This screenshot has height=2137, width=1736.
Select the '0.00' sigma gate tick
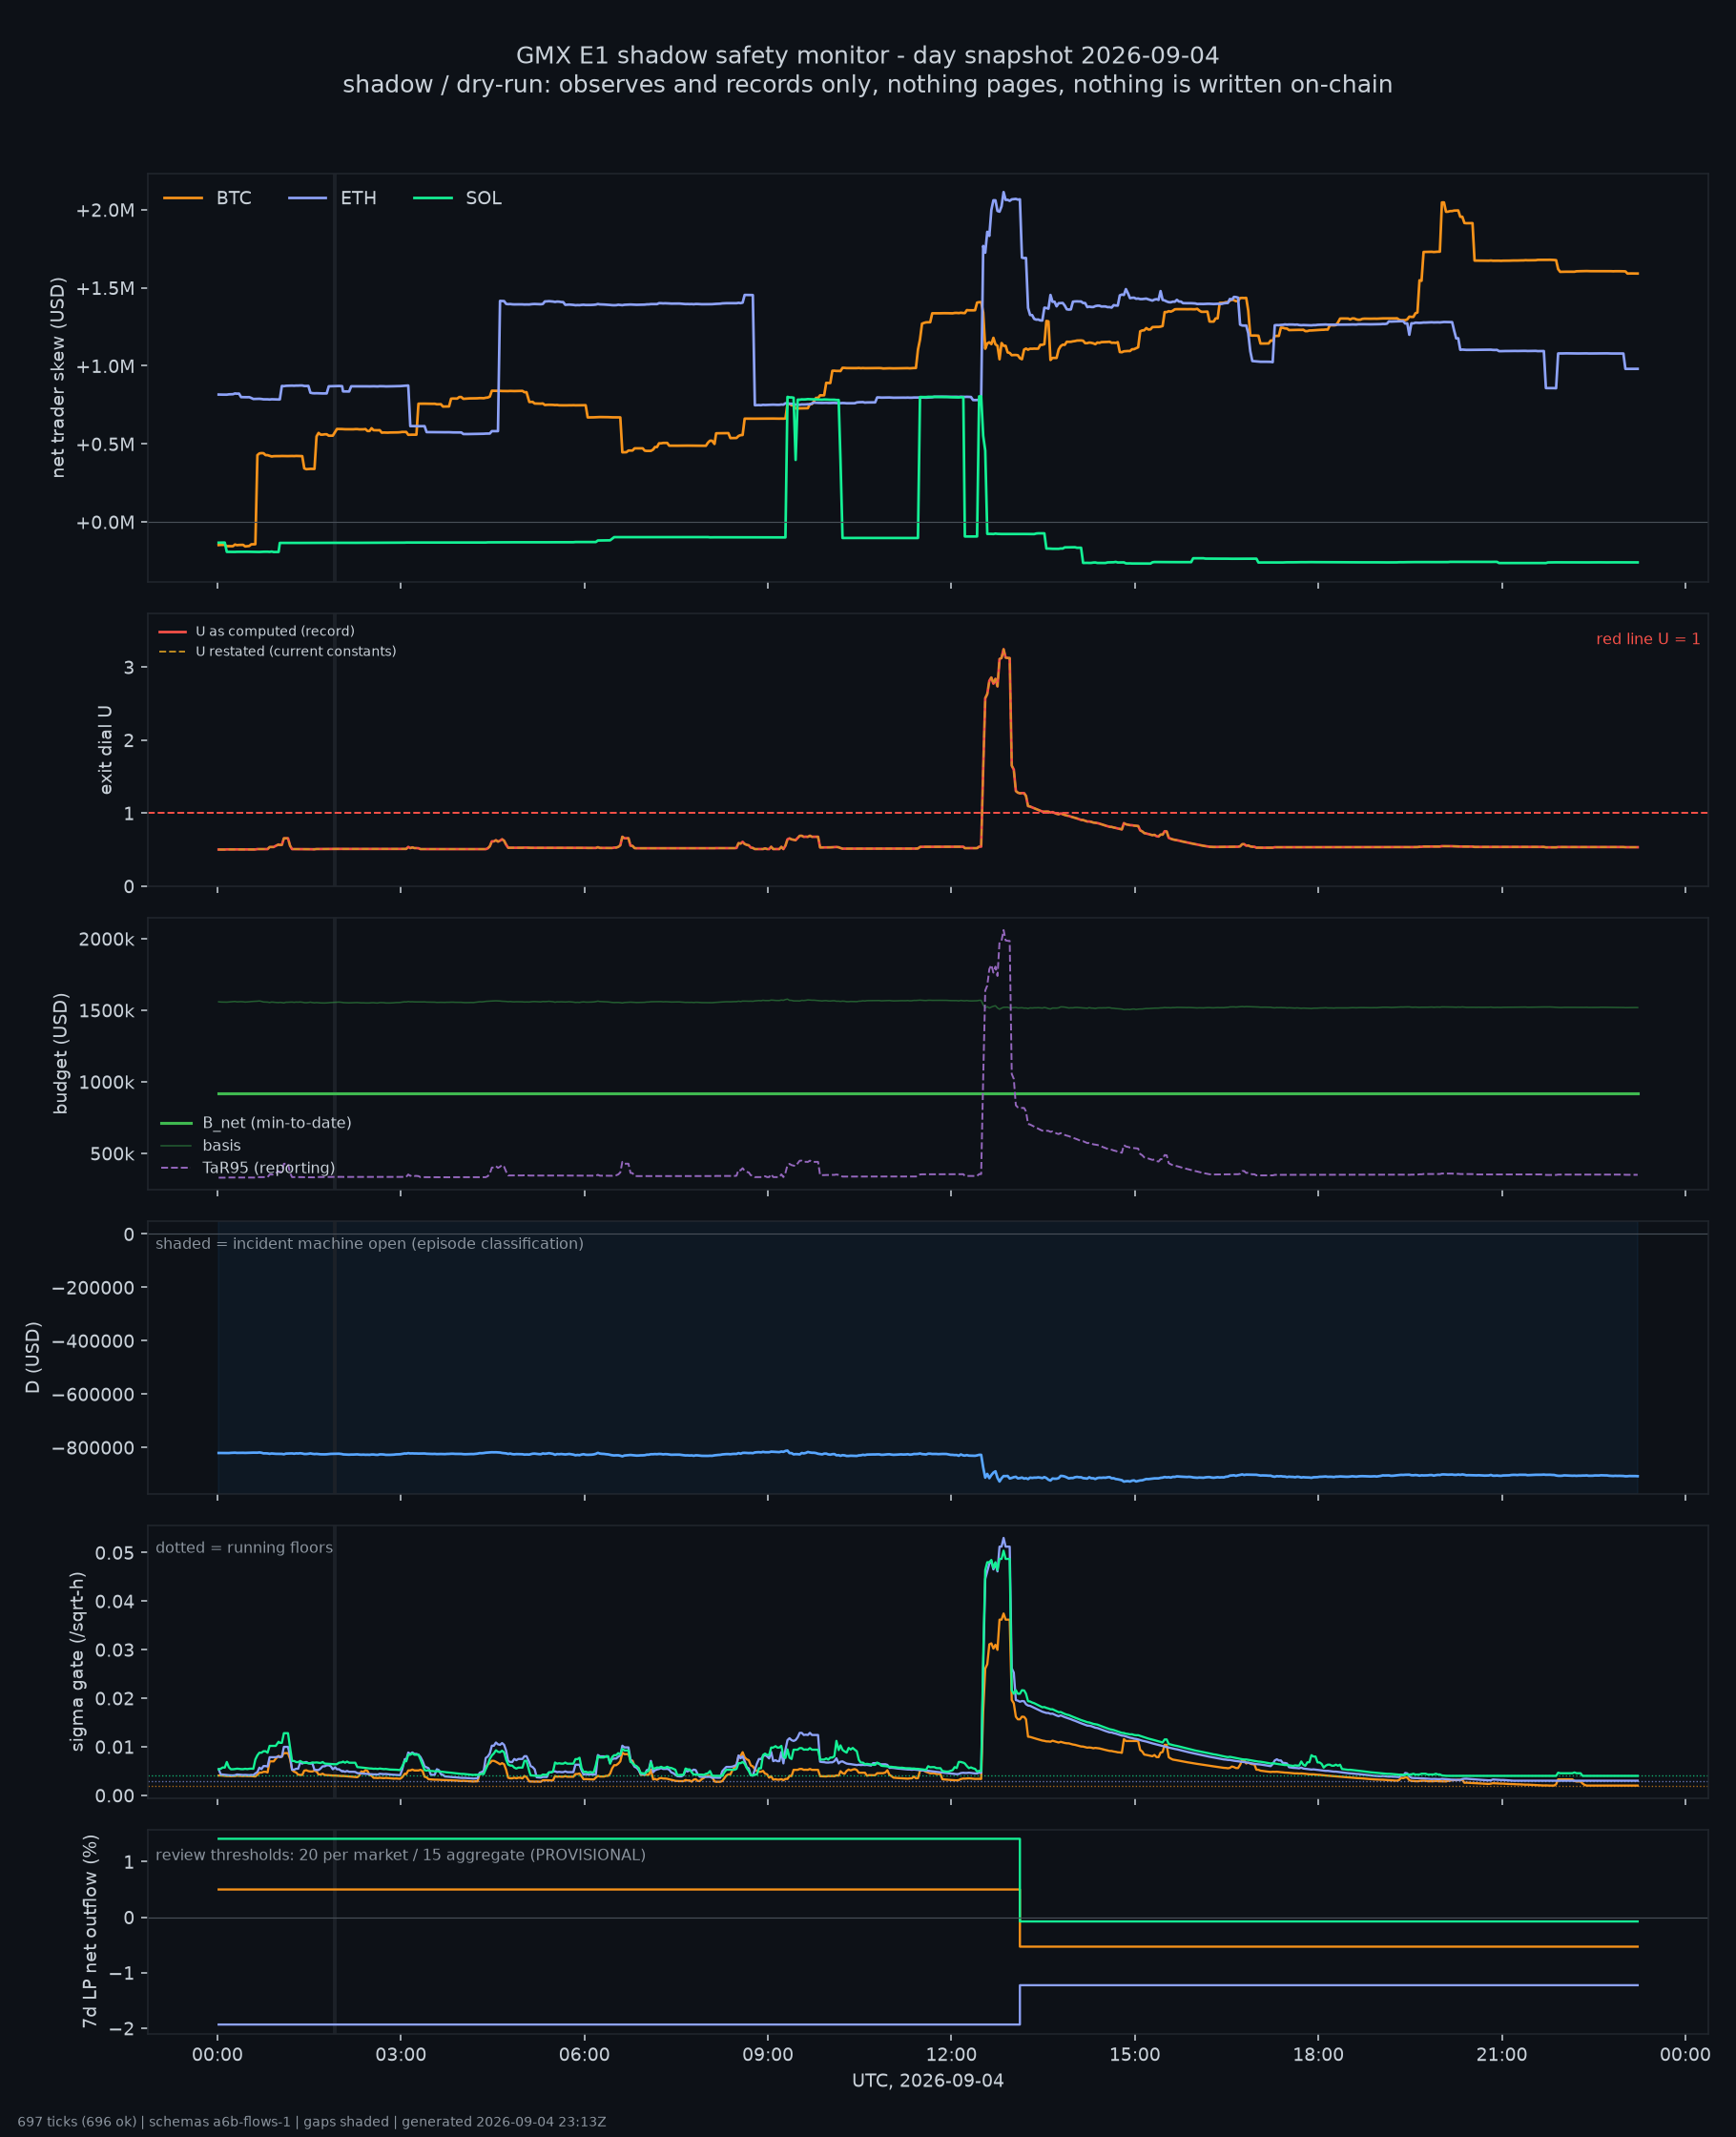115,1796
